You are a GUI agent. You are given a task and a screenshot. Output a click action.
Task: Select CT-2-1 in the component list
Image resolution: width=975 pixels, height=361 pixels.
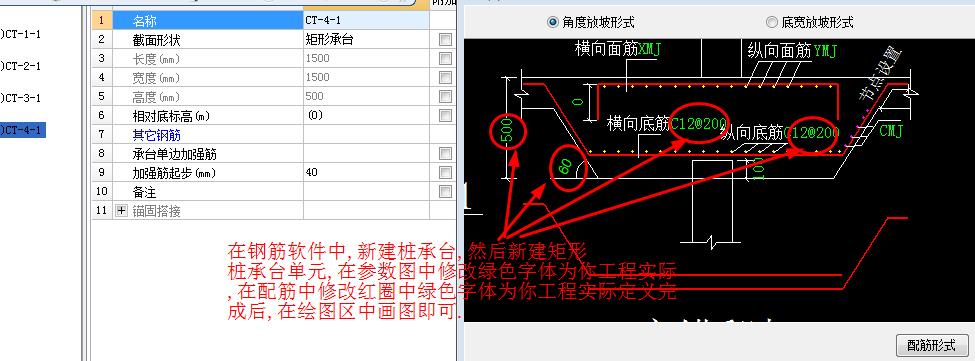[x=21, y=66]
